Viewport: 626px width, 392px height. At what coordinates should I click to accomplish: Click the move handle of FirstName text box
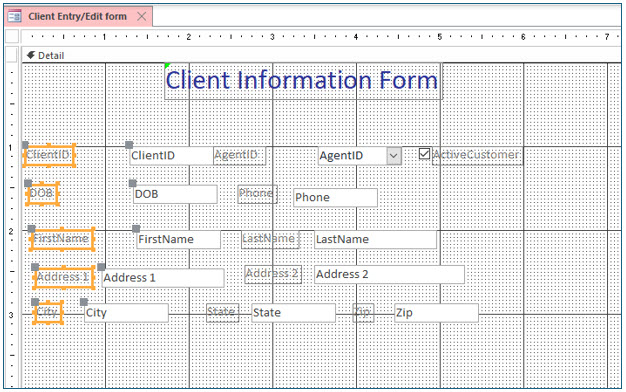point(136,228)
